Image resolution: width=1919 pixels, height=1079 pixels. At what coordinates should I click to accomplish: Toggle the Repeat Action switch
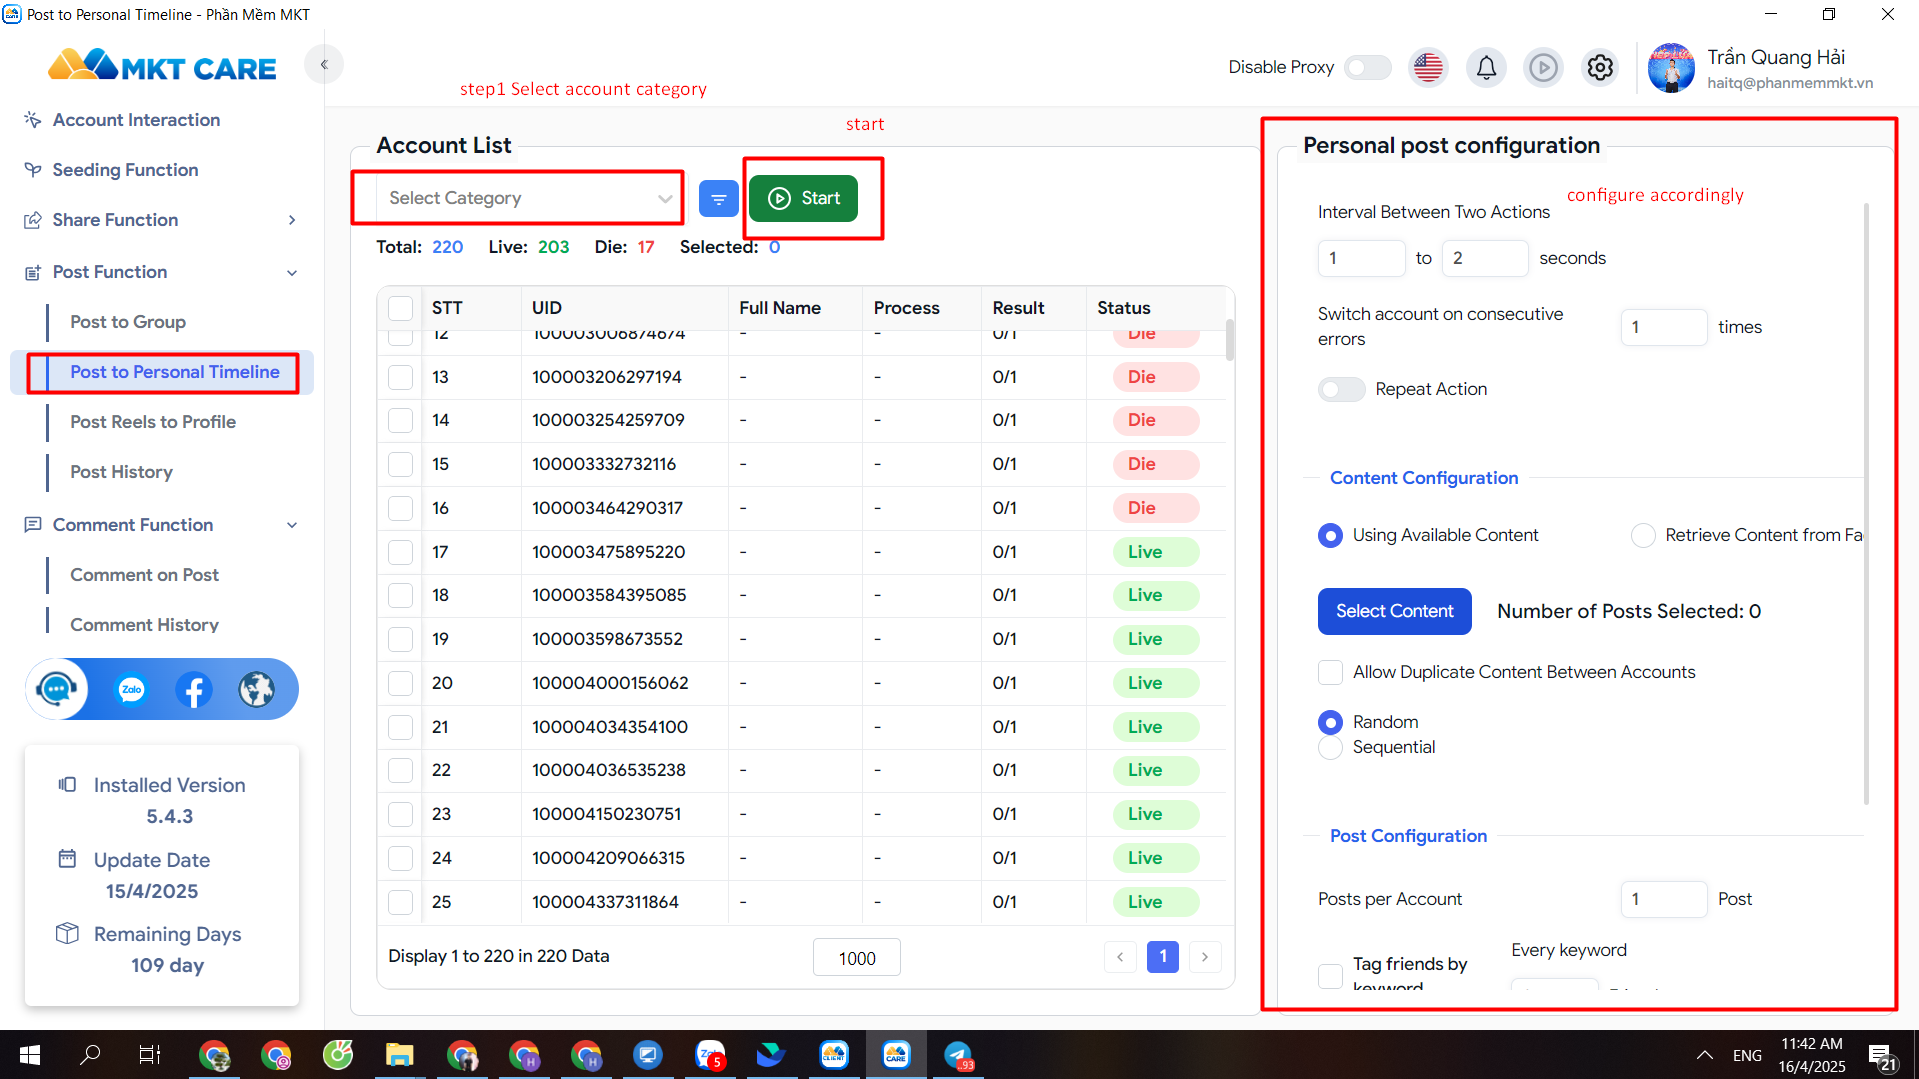click(x=1341, y=389)
